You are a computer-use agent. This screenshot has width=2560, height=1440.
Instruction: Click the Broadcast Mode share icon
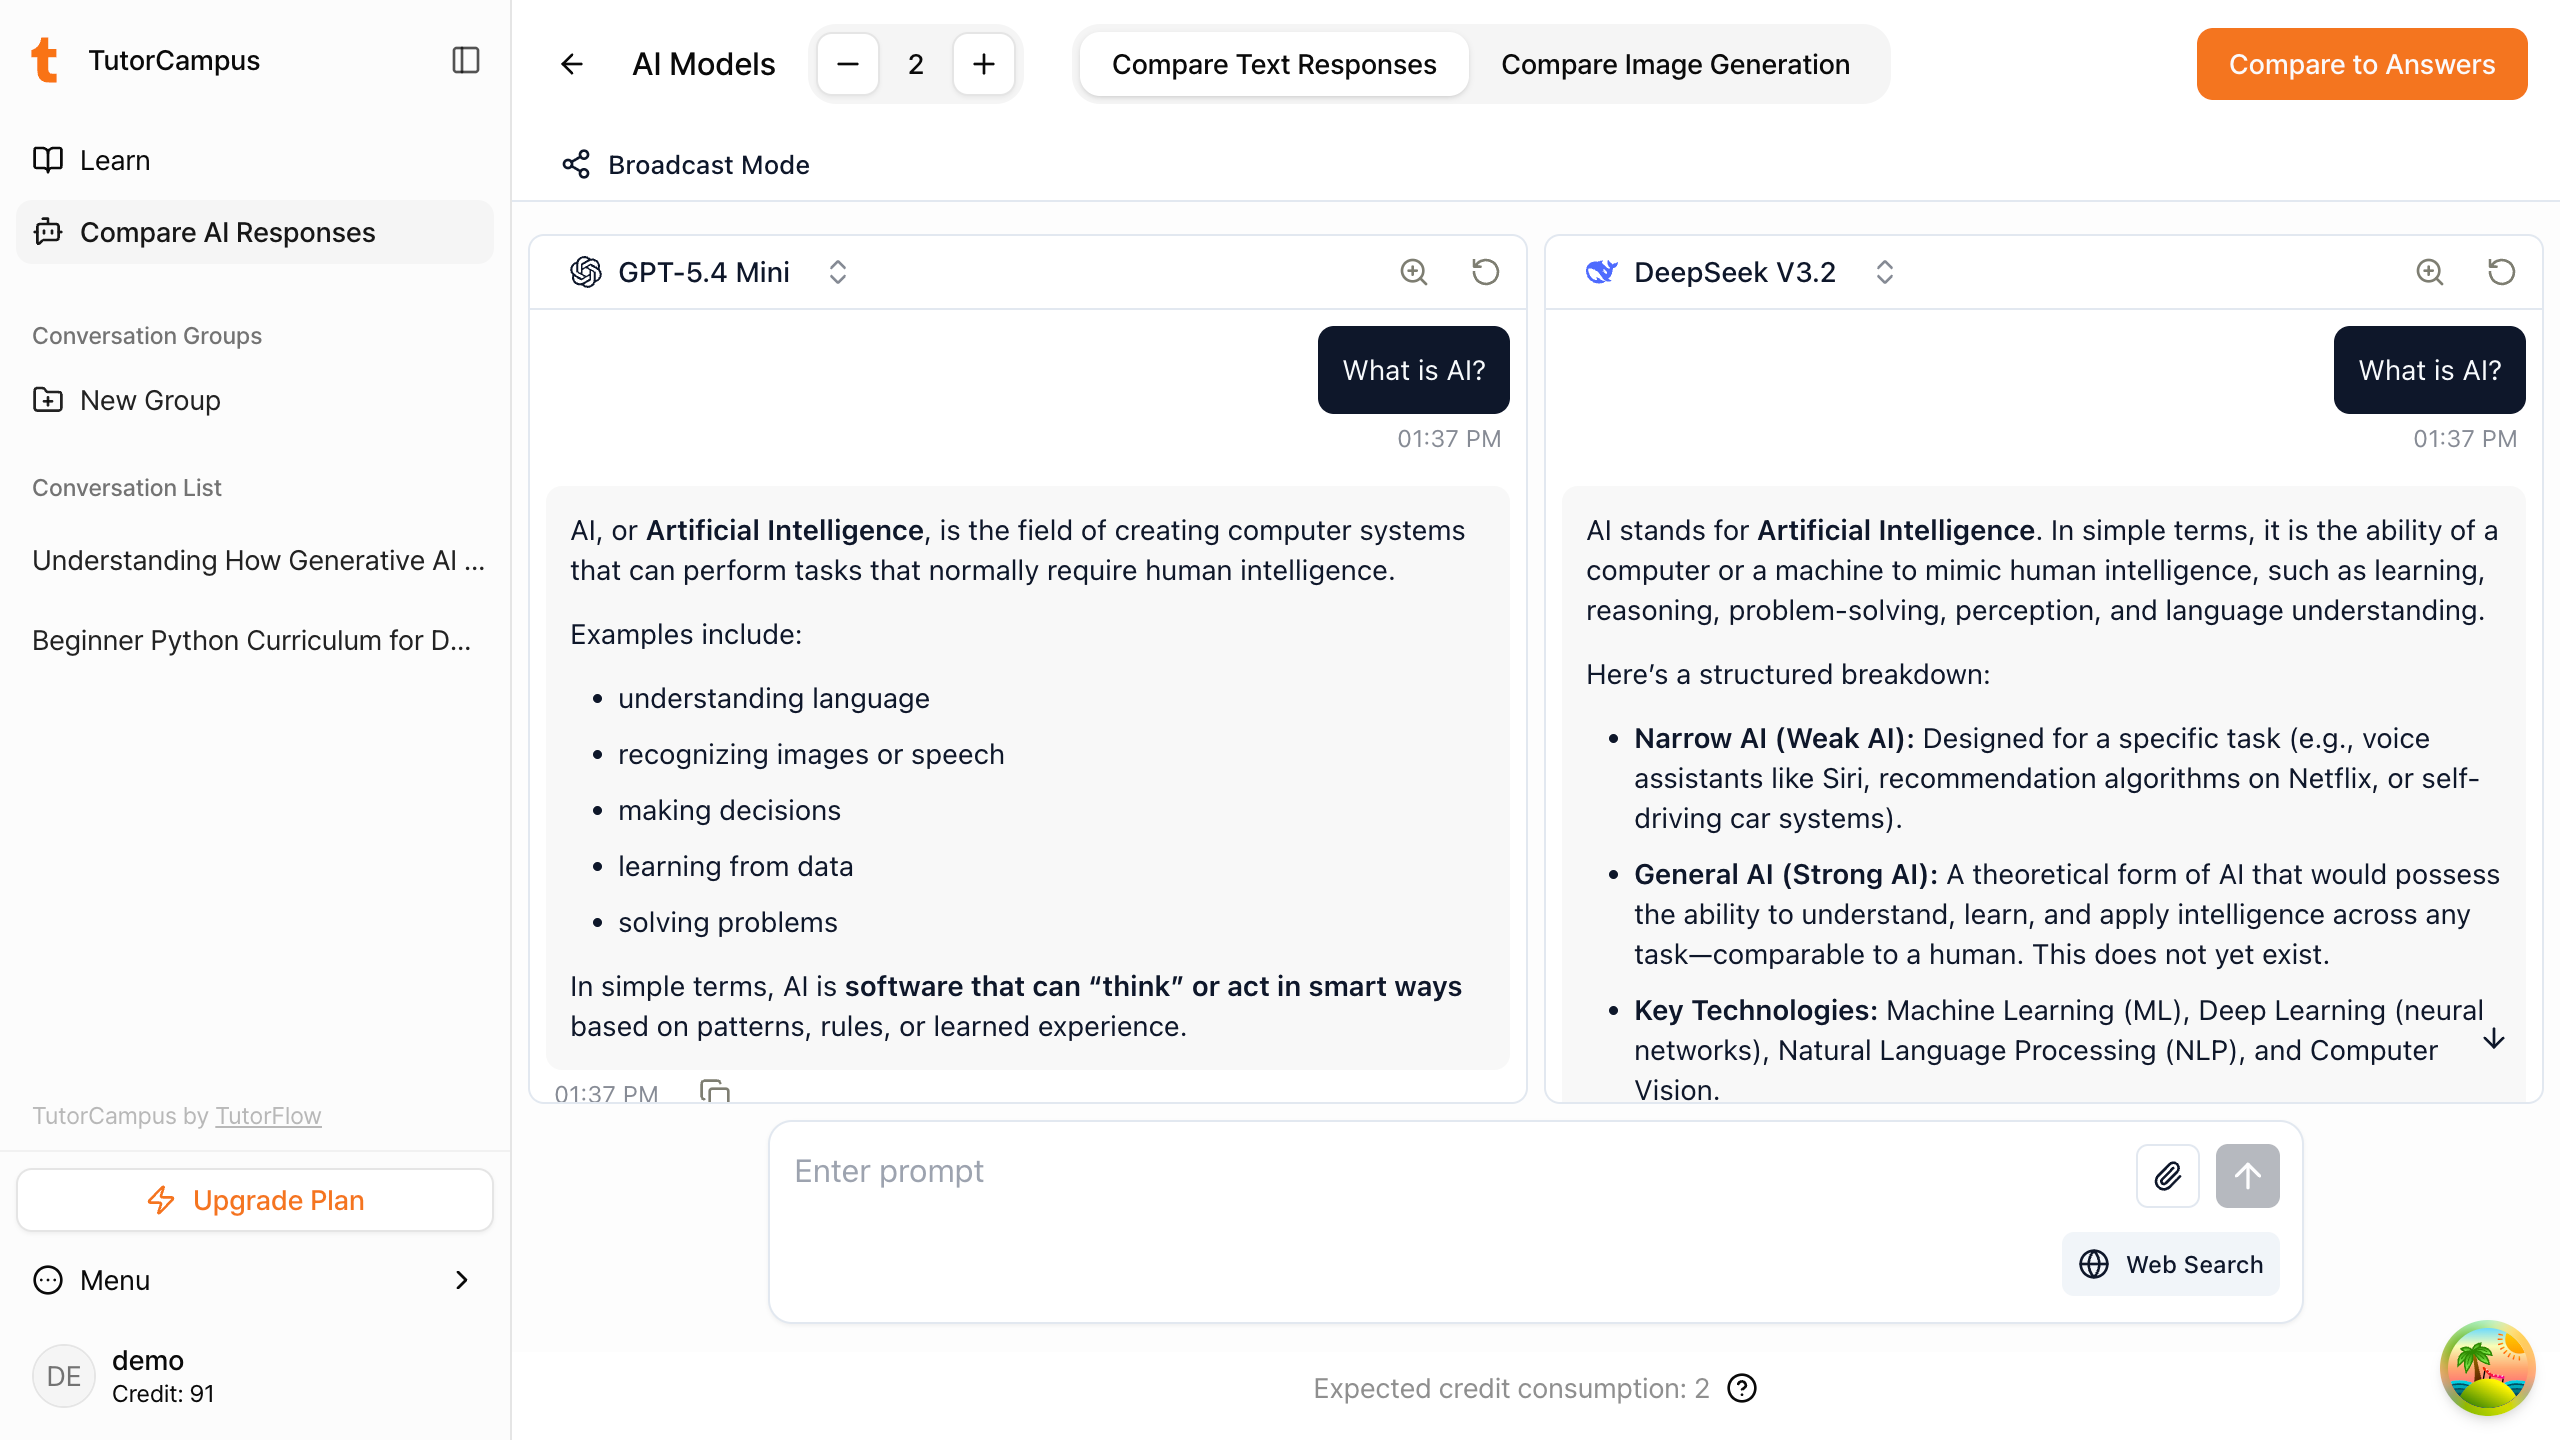pyautogui.click(x=576, y=164)
